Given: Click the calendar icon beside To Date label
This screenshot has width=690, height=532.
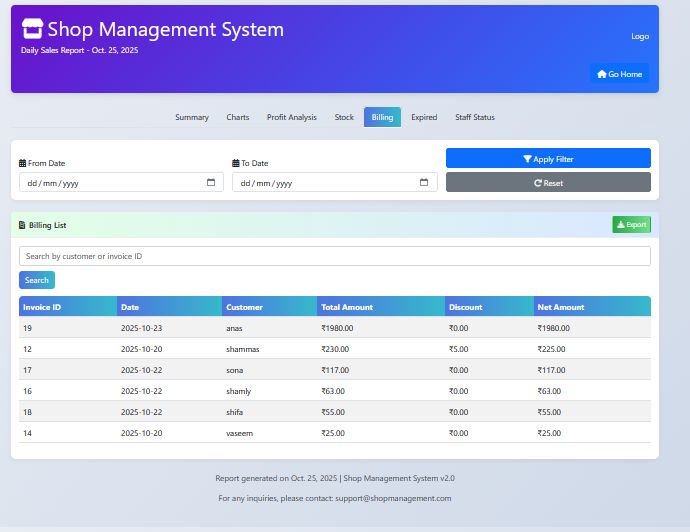Looking at the screenshot, I should (x=235, y=163).
